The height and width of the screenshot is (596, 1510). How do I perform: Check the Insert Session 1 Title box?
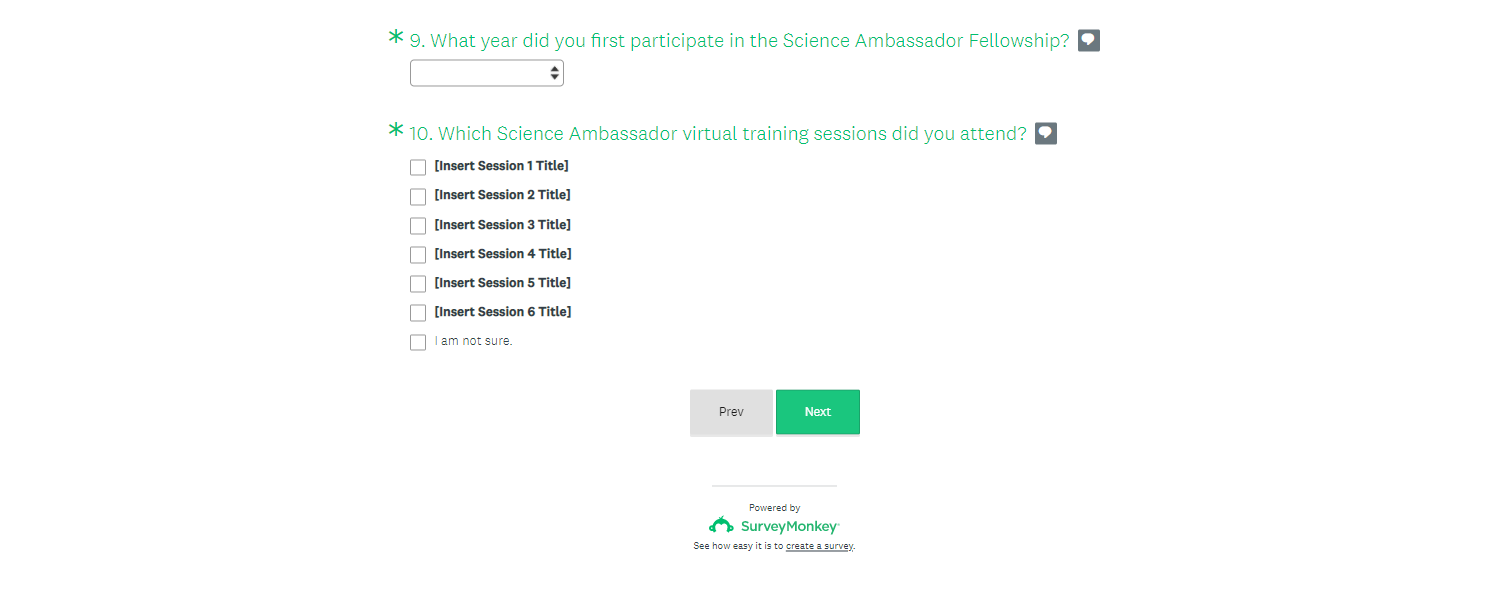click(418, 167)
